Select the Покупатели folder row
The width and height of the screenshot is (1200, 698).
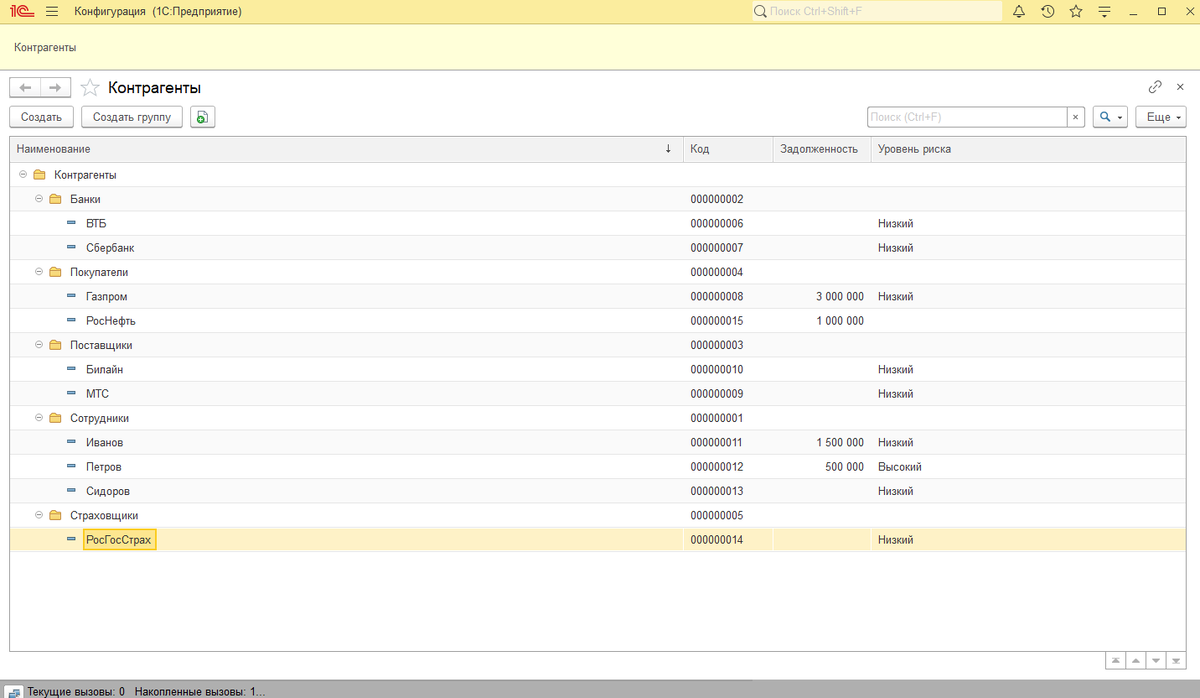click(599, 272)
